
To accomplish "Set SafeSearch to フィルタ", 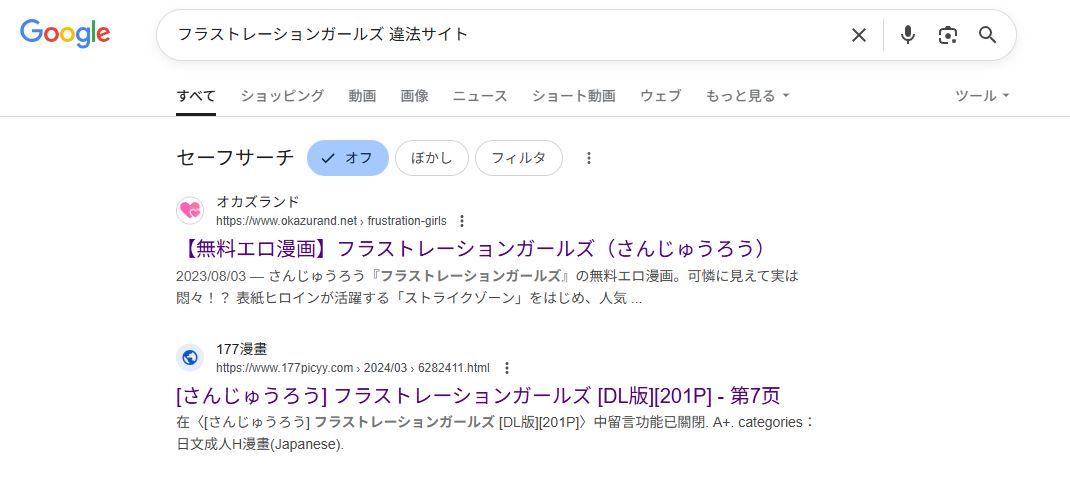I will coord(519,158).
